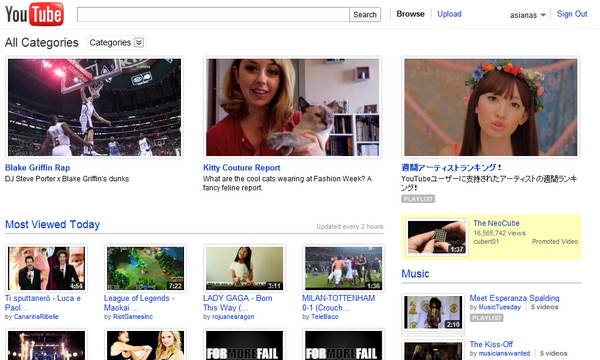Viewport: 600px width, 360px height.
Task: Open The NeoCube title link
Action: (496, 223)
